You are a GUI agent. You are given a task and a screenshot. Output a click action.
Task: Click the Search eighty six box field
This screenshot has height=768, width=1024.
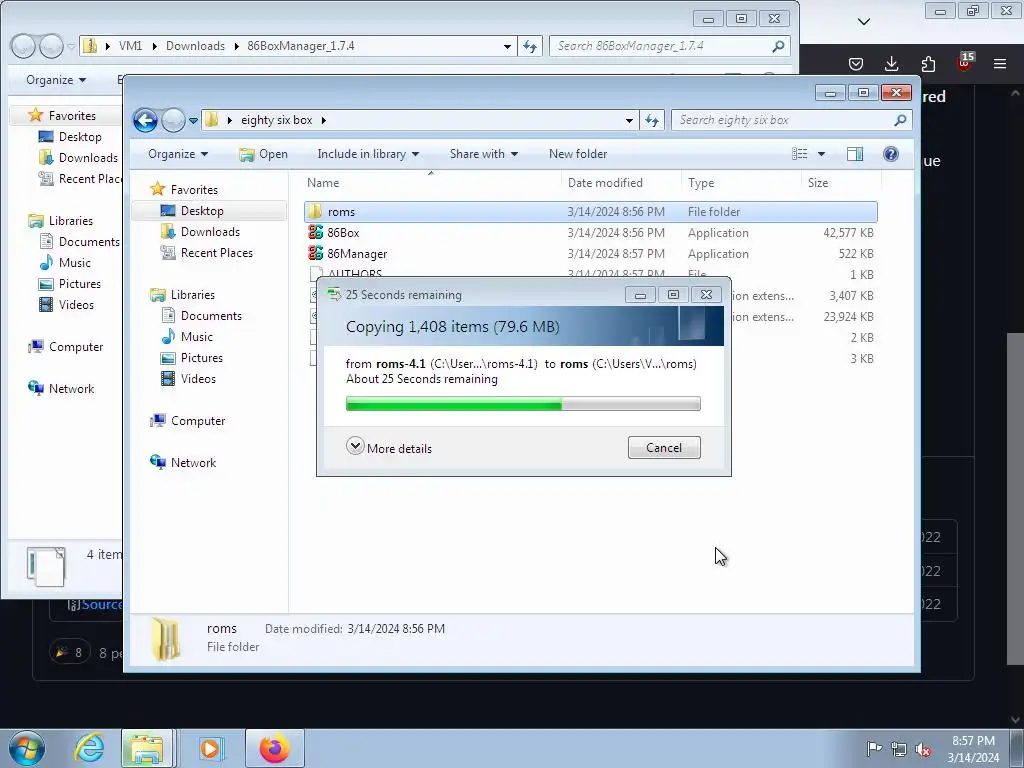point(791,120)
